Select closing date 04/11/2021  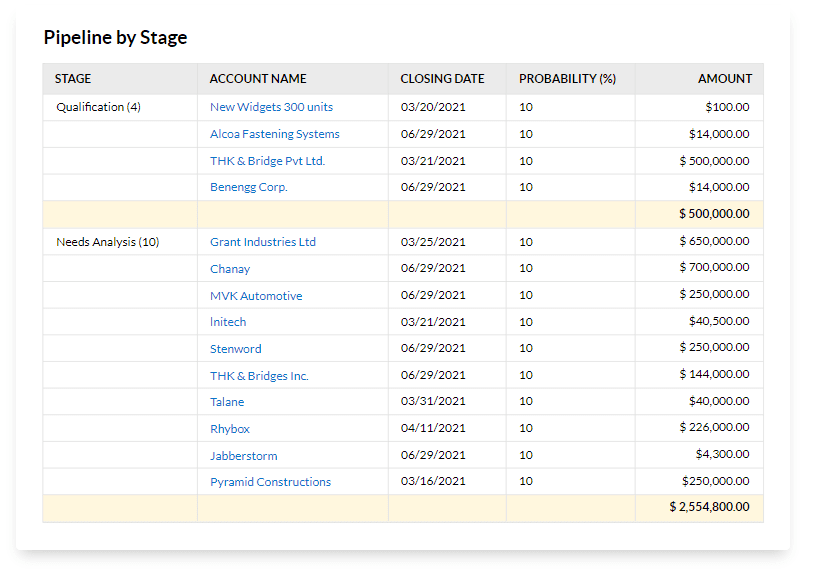click(433, 428)
